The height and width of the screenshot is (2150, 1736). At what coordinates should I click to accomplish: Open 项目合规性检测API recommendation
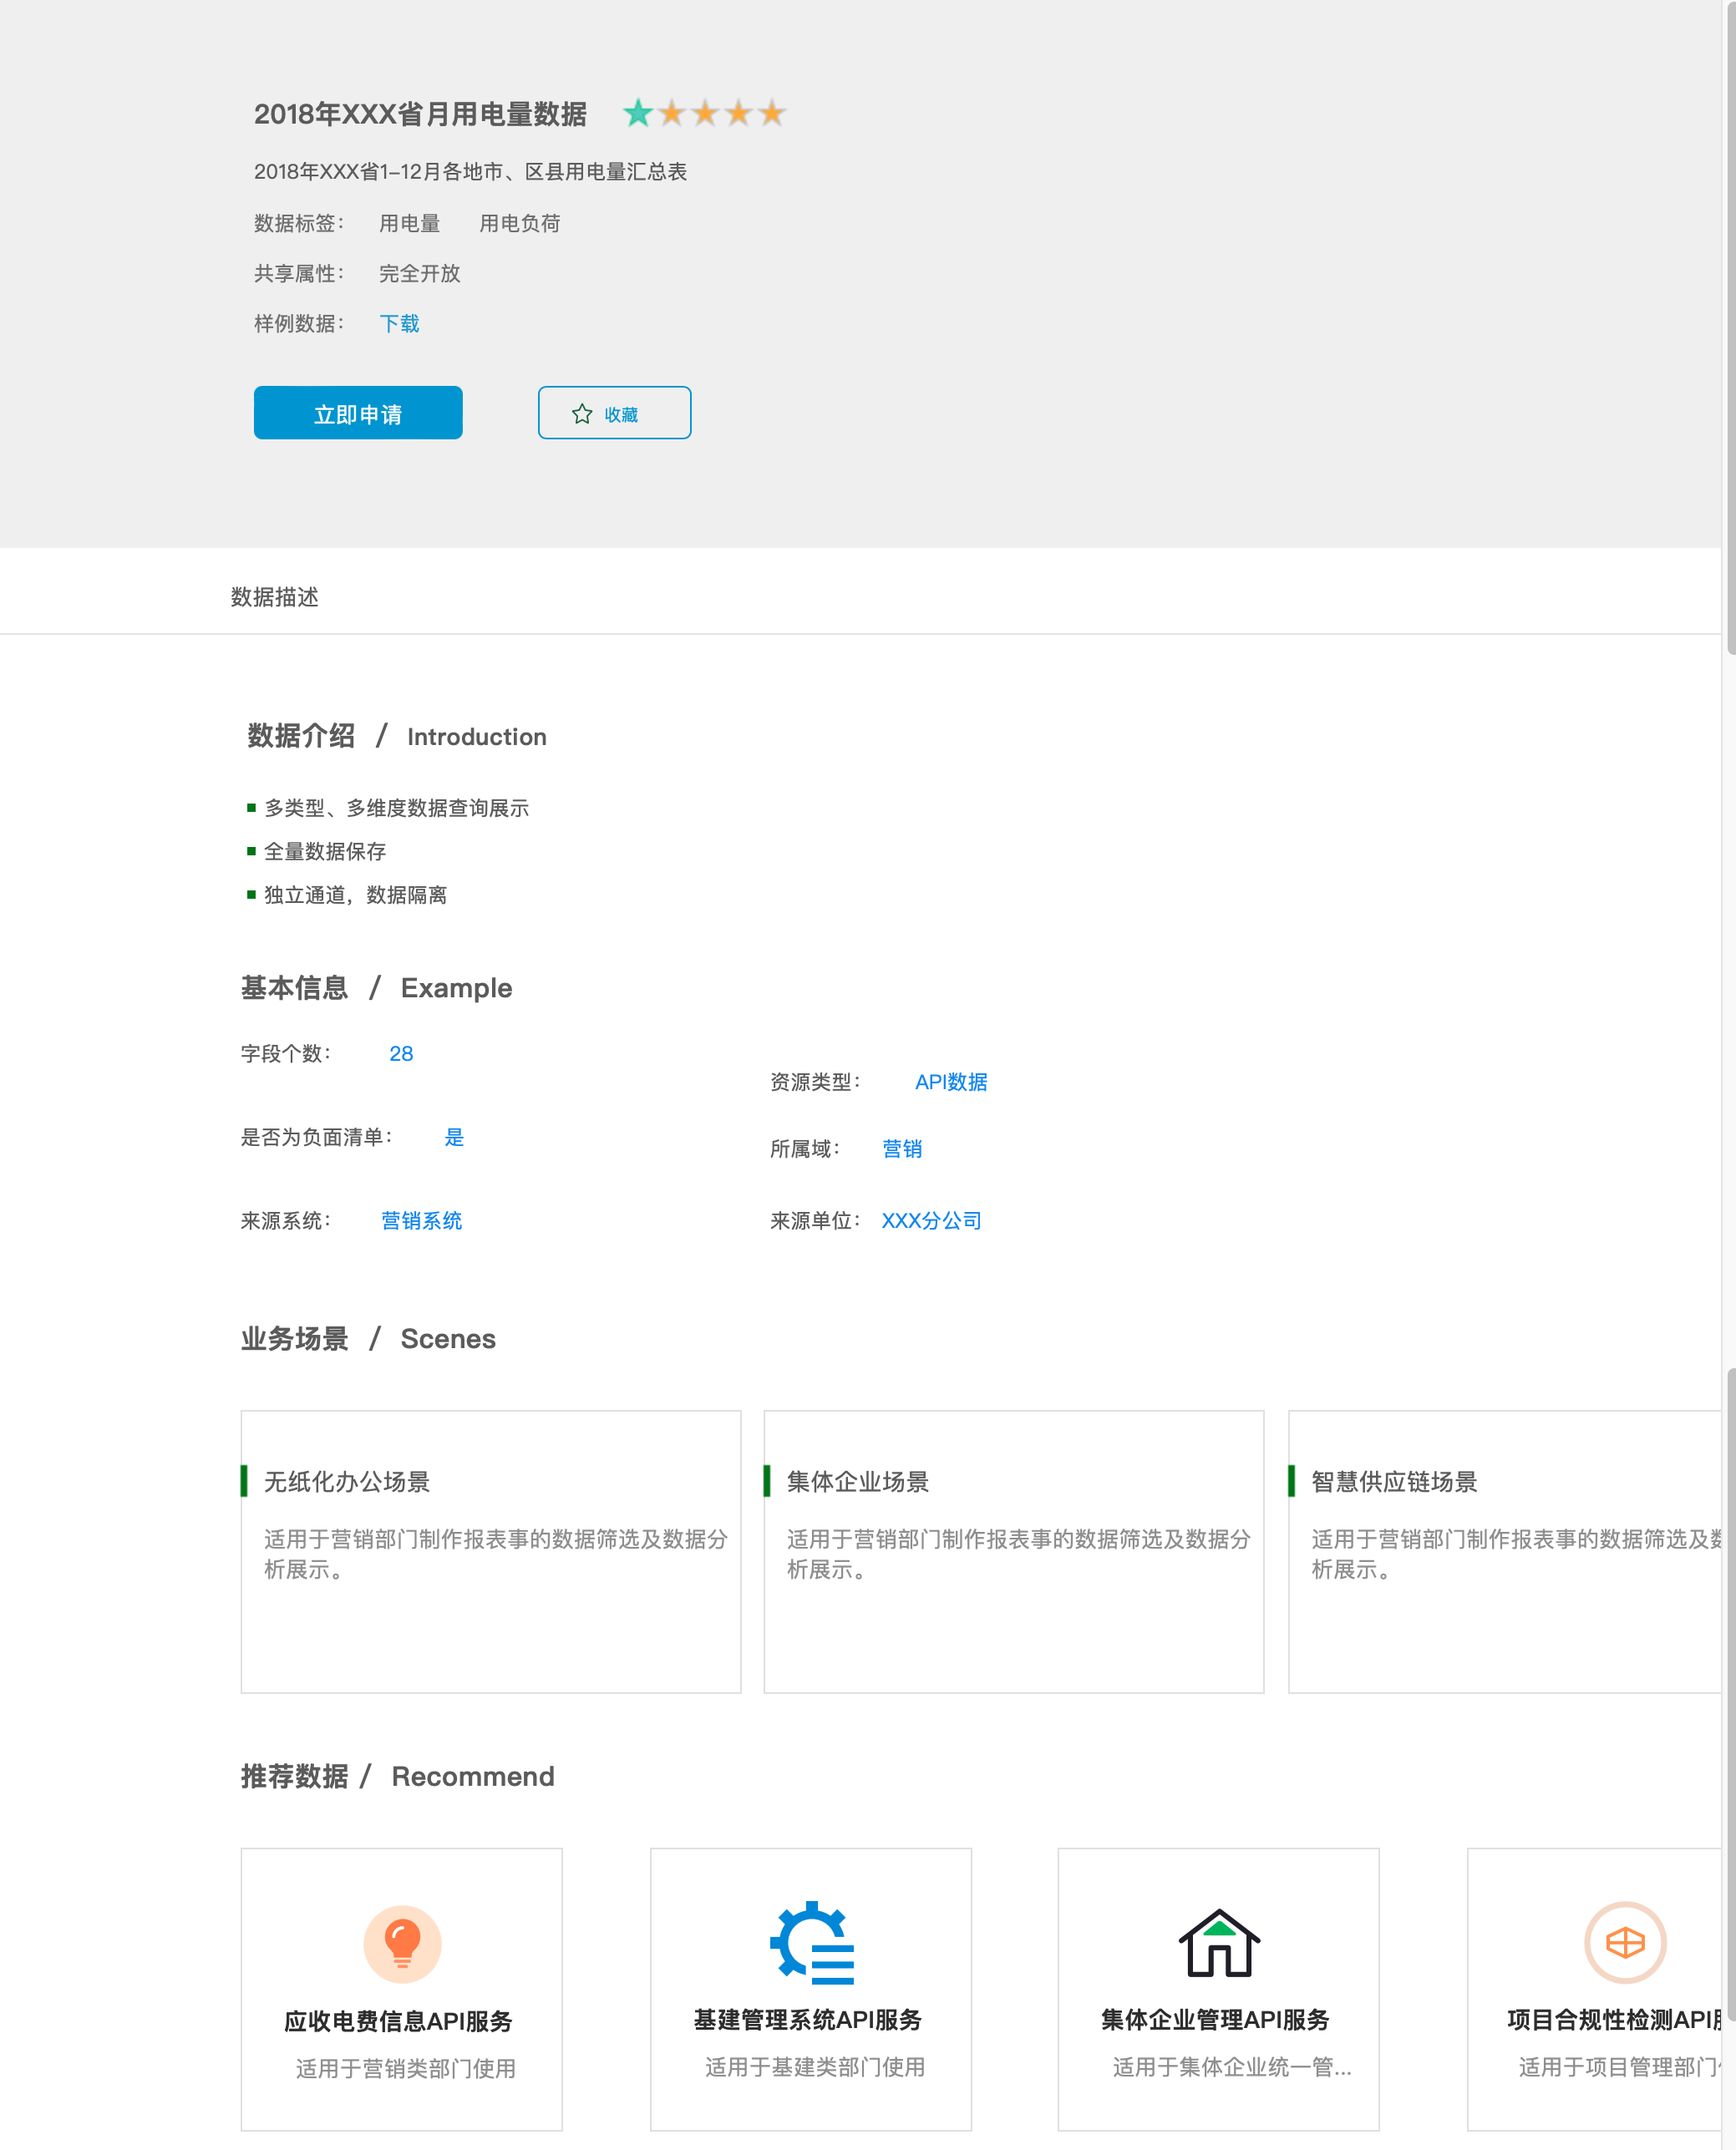pos(1595,1989)
